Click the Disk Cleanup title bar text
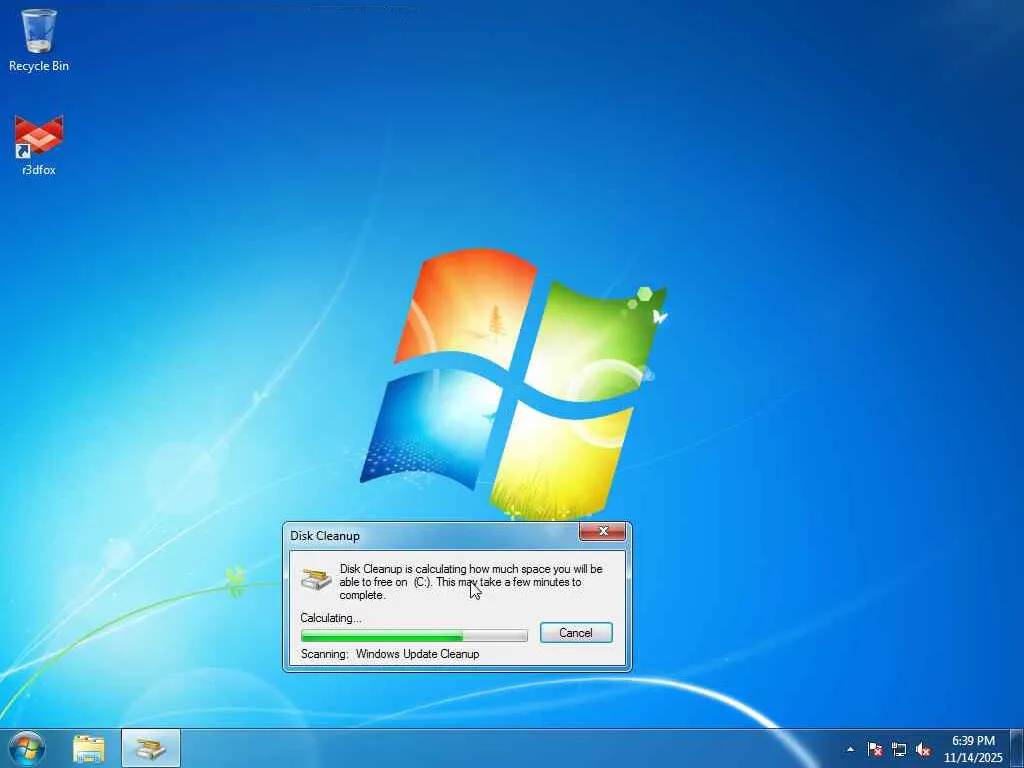1024x768 pixels. coord(325,536)
